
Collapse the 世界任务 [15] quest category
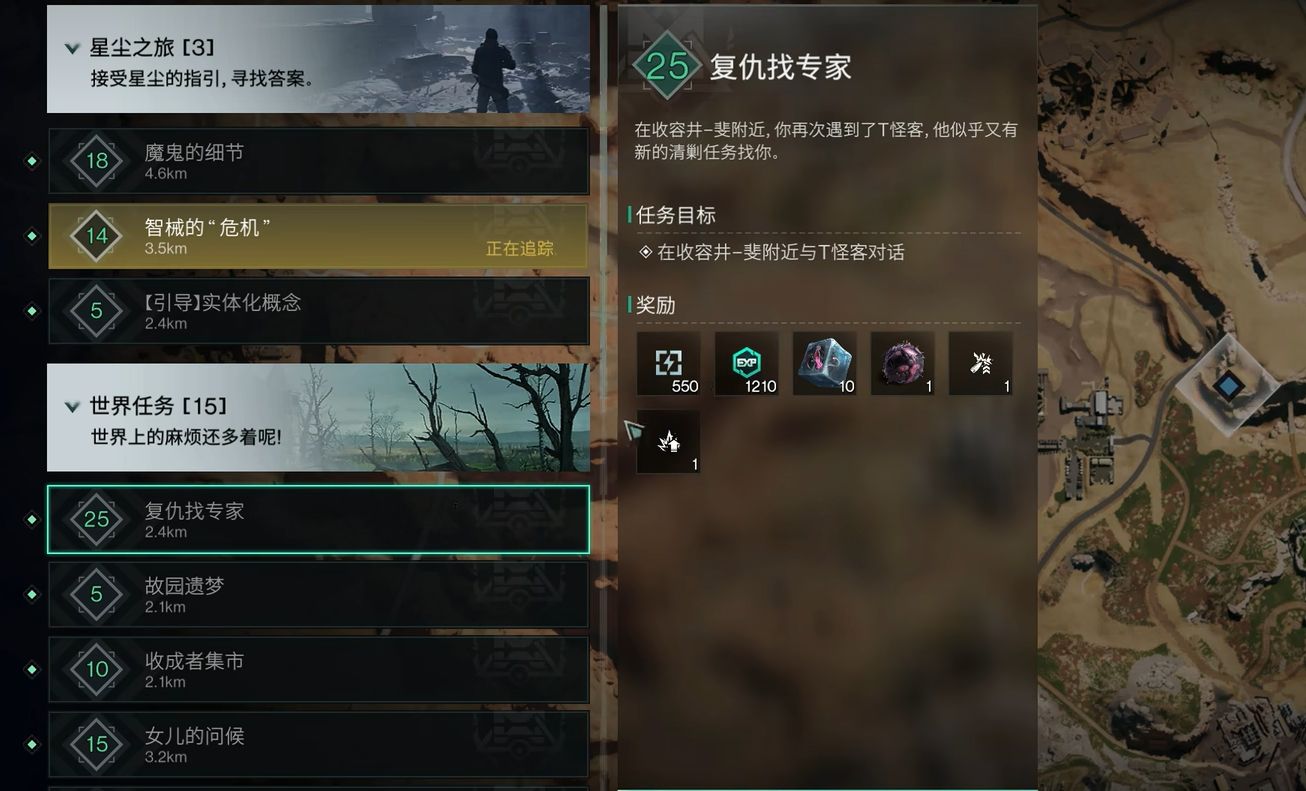point(72,406)
